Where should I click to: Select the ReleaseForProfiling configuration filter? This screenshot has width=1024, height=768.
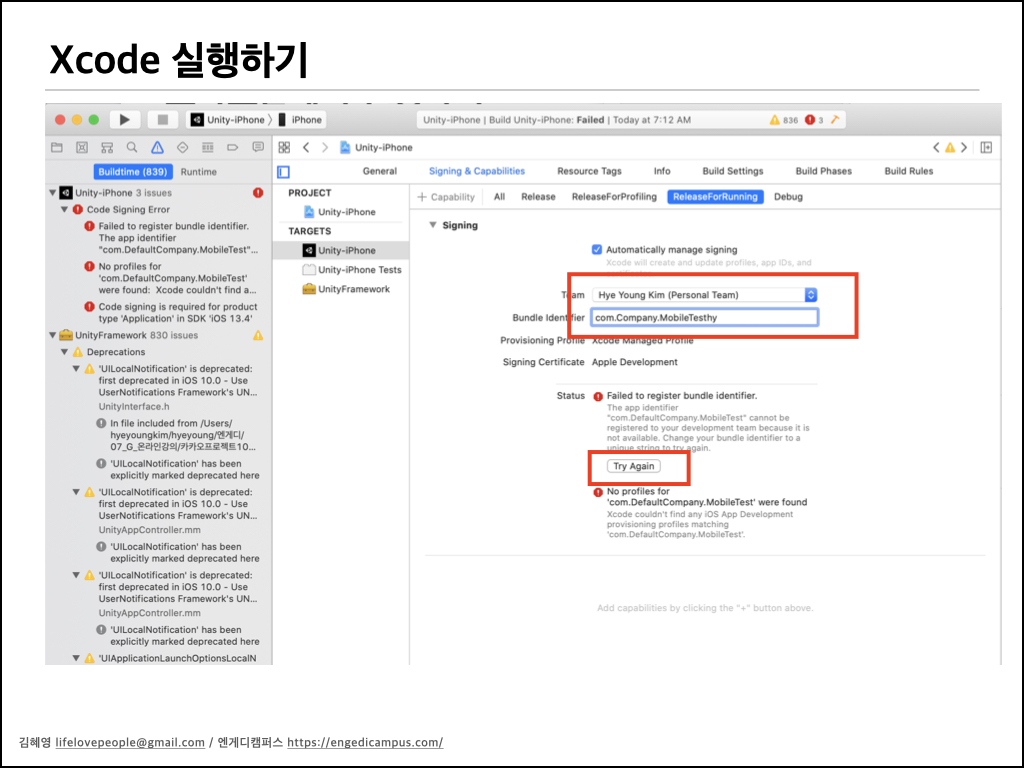click(x=614, y=197)
